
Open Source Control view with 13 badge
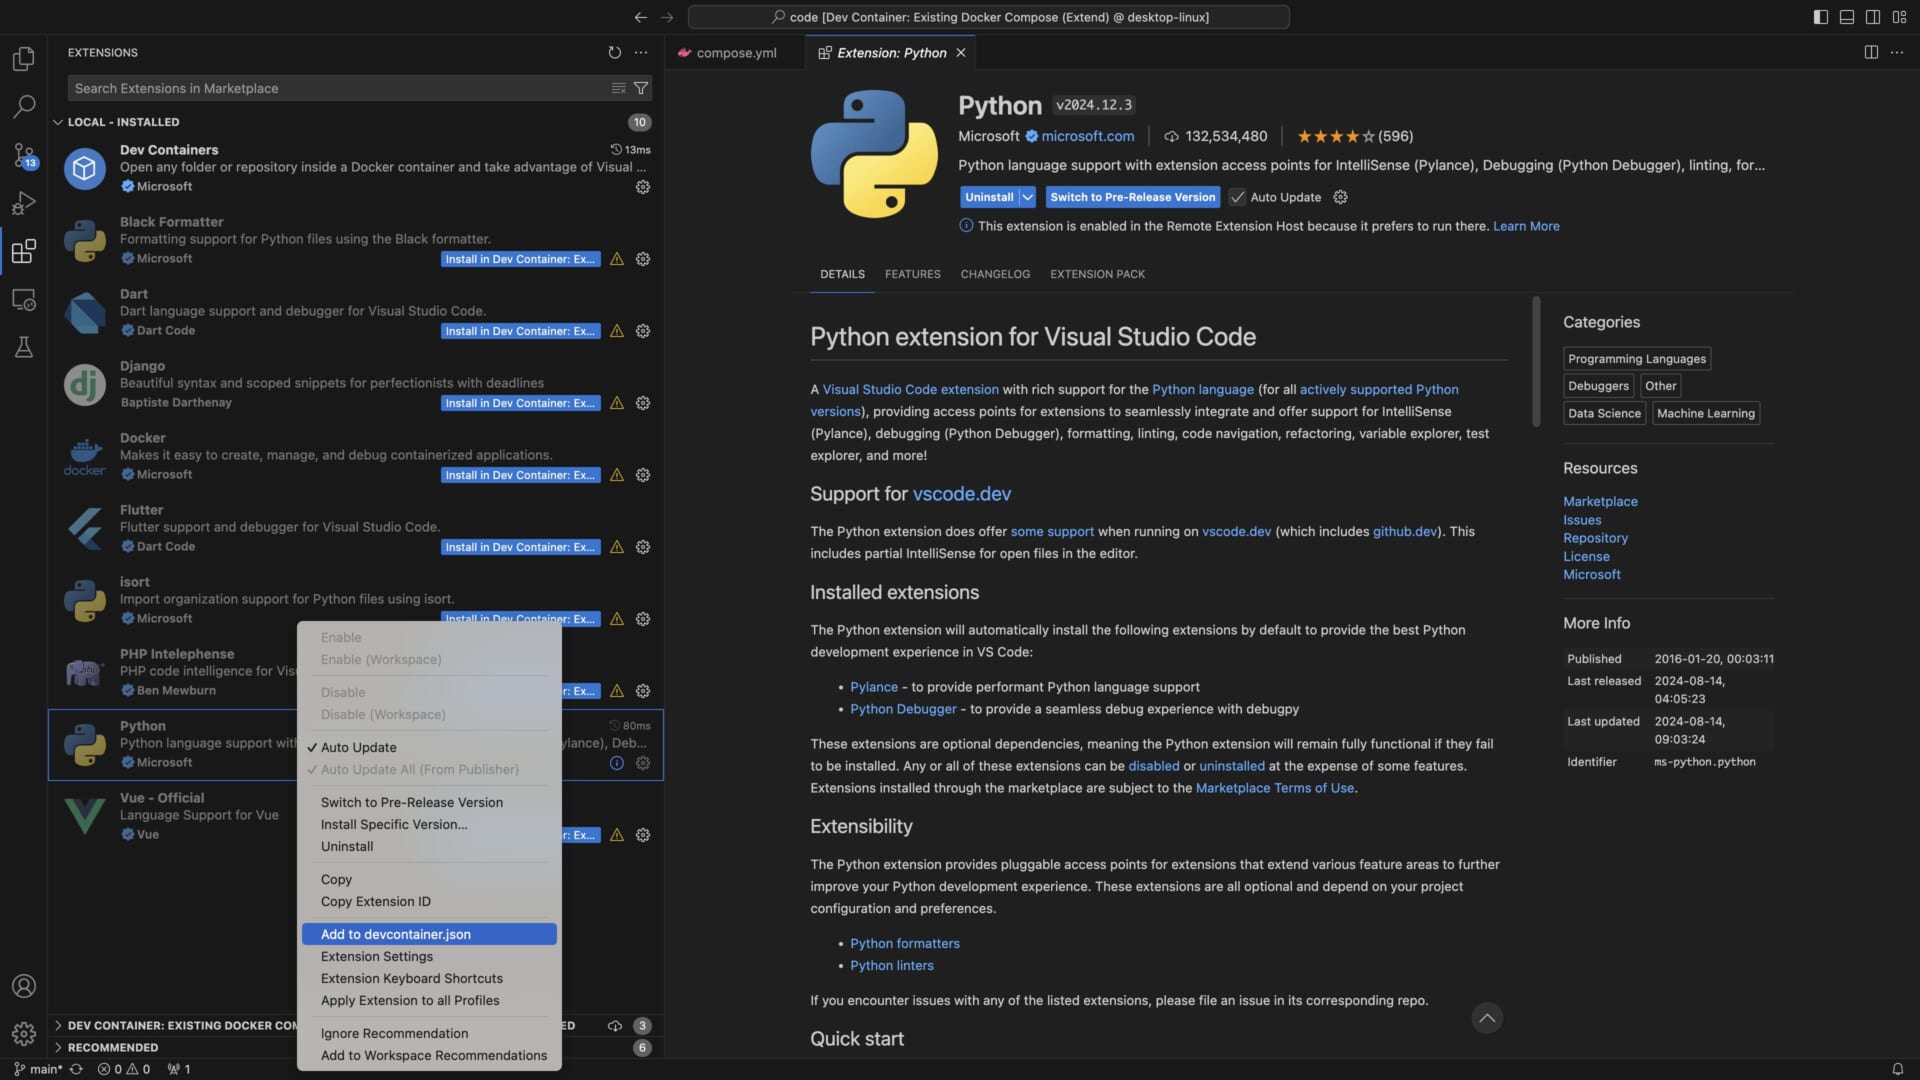(24, 155)
